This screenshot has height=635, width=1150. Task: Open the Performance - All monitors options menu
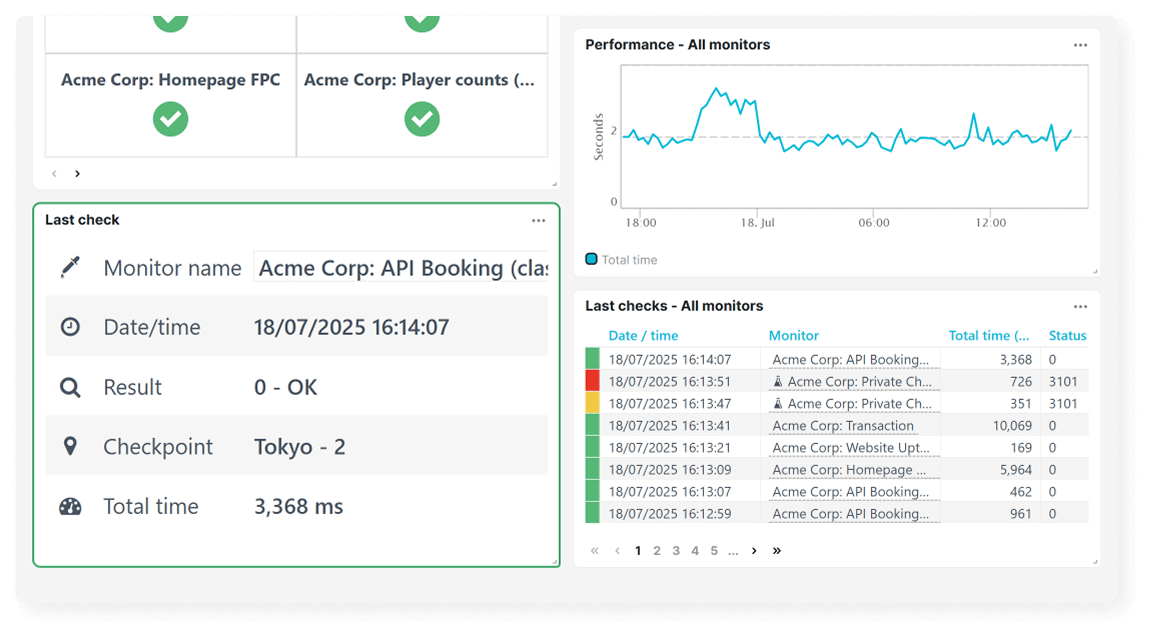[x=1080, y=44]
